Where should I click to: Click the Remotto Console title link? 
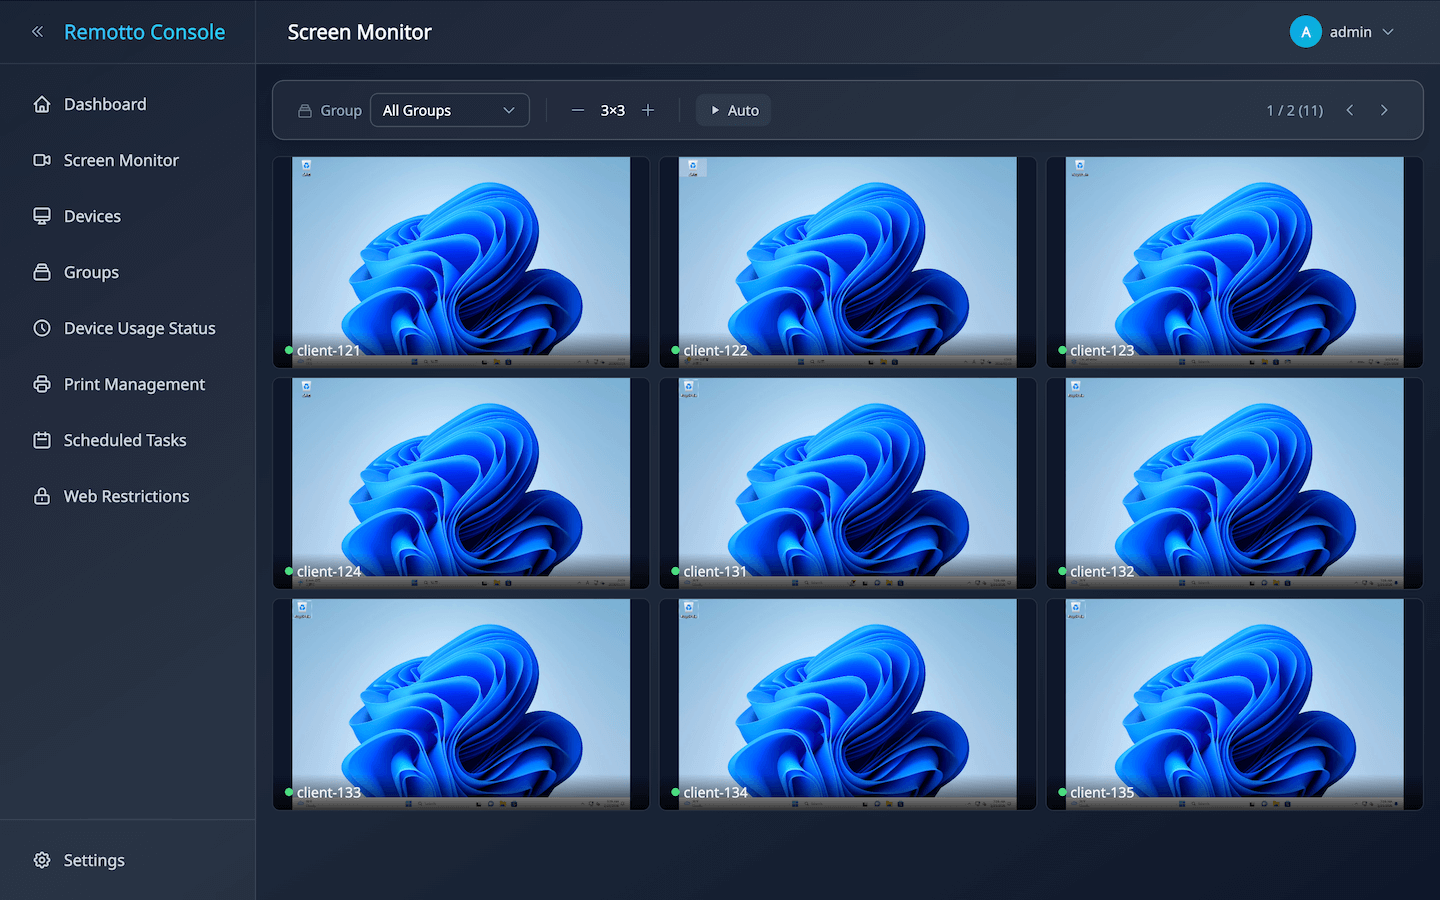tap(144, 31)
